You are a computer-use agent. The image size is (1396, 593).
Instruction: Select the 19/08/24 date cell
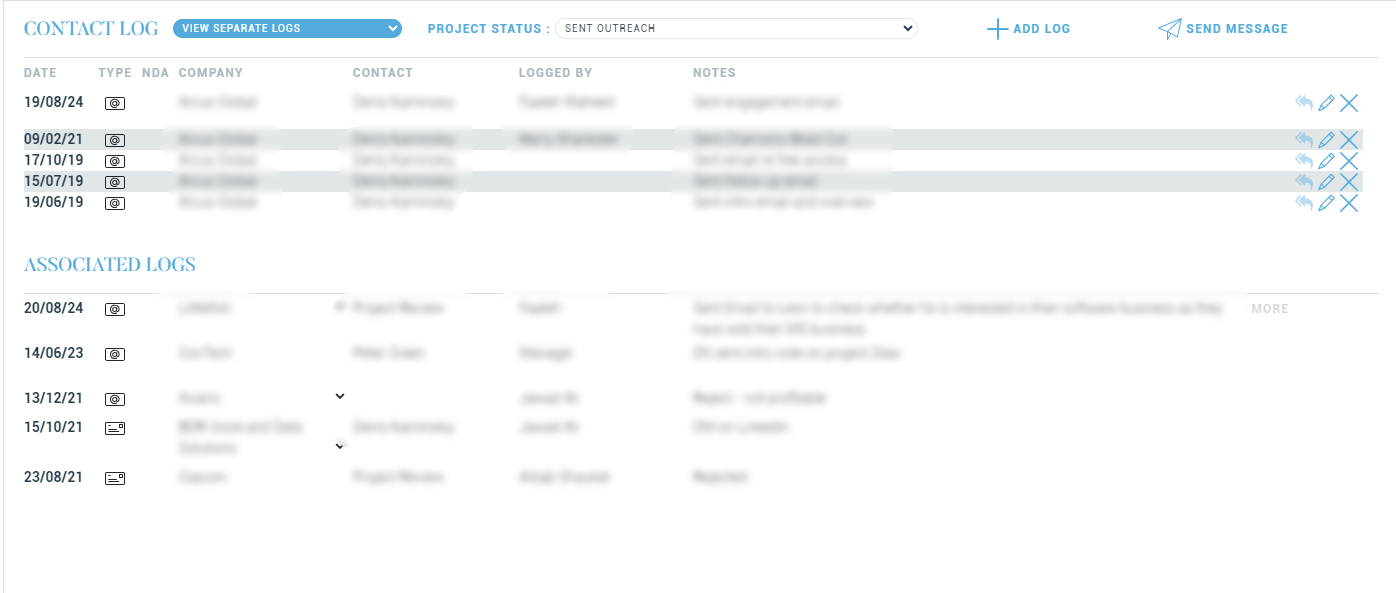[x=54, y=102]
